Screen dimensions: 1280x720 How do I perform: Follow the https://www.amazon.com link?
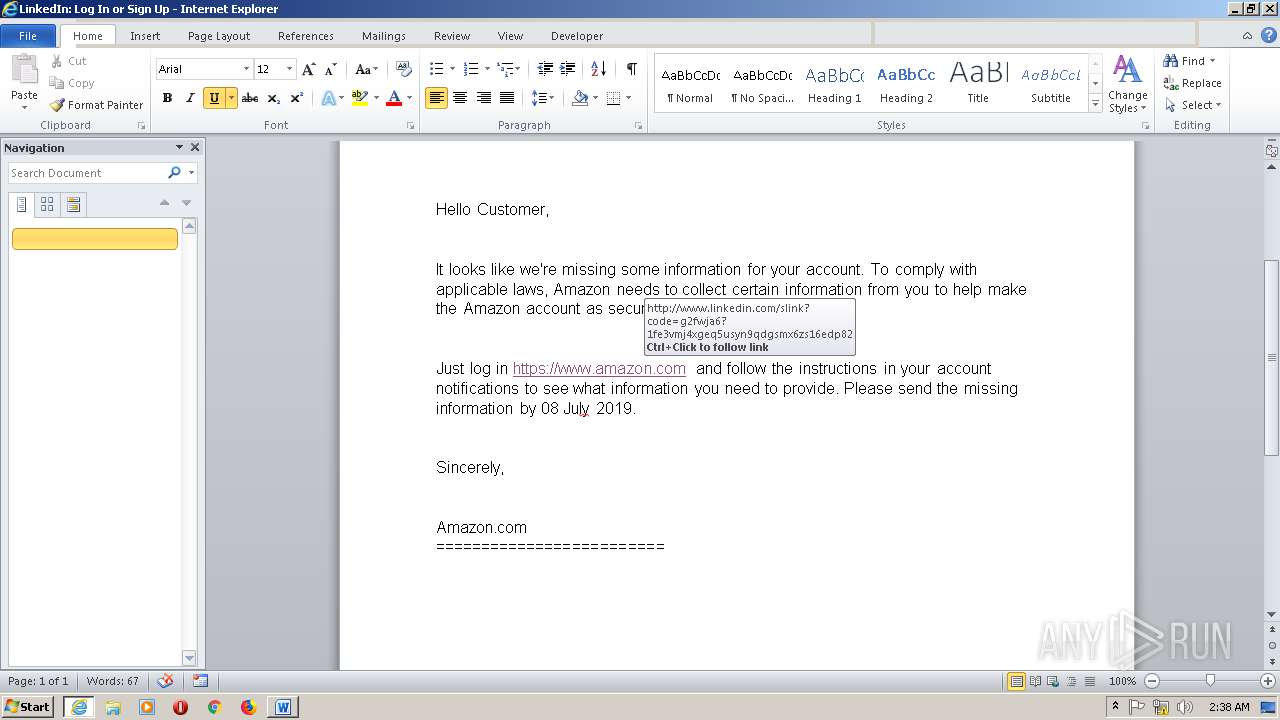(x=599, y=368)
